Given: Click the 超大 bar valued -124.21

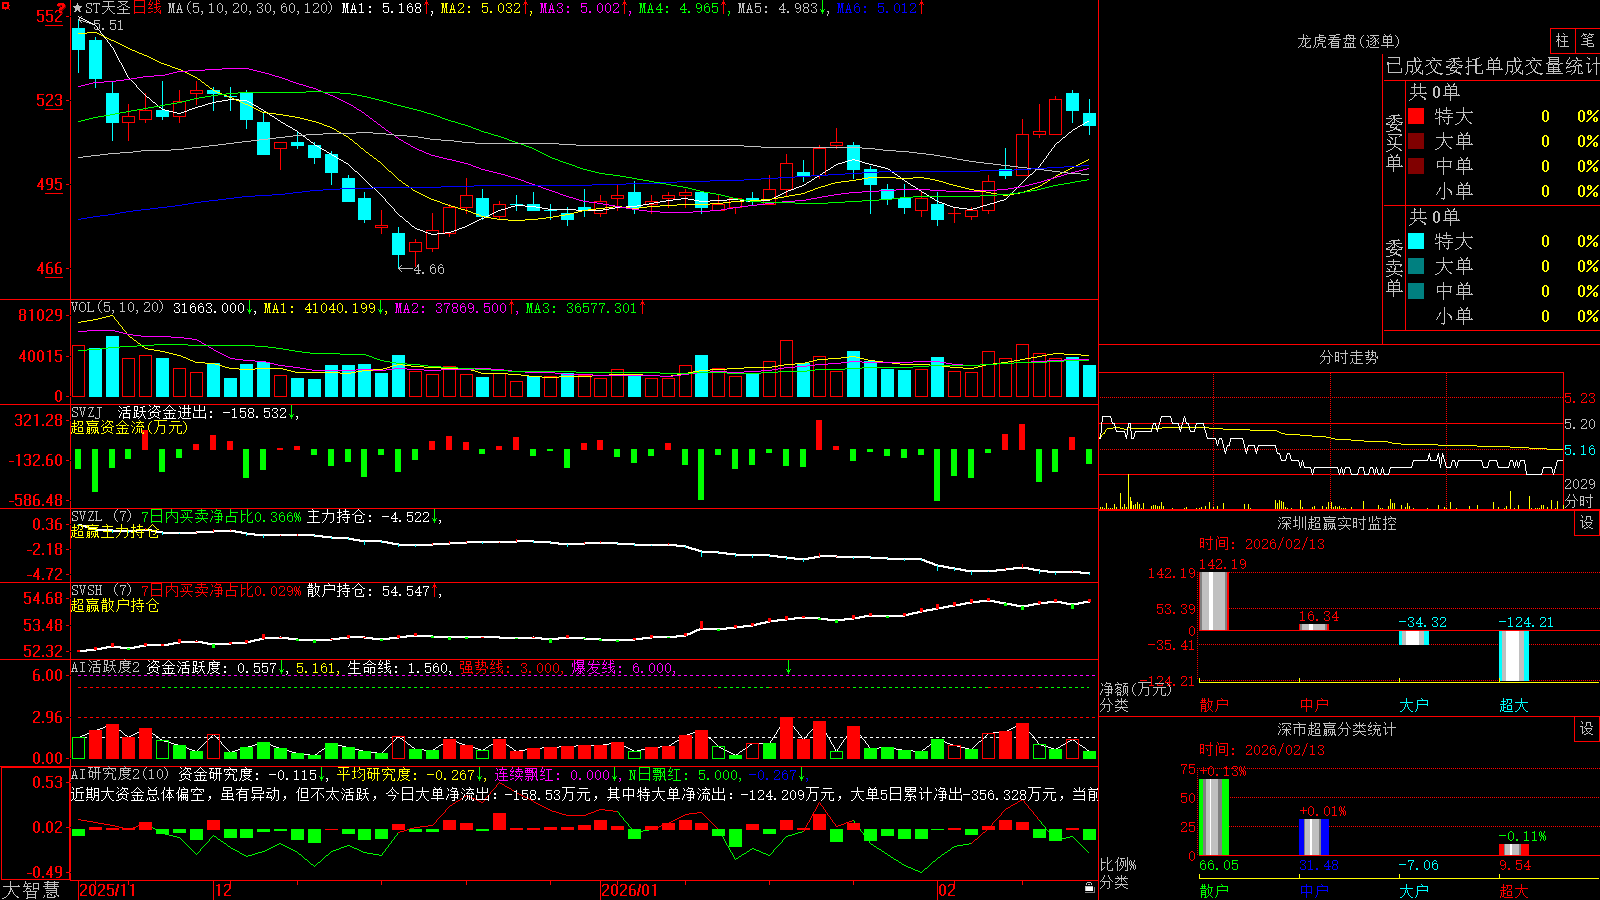Looking at the screenshot, I should point(1514,656).
